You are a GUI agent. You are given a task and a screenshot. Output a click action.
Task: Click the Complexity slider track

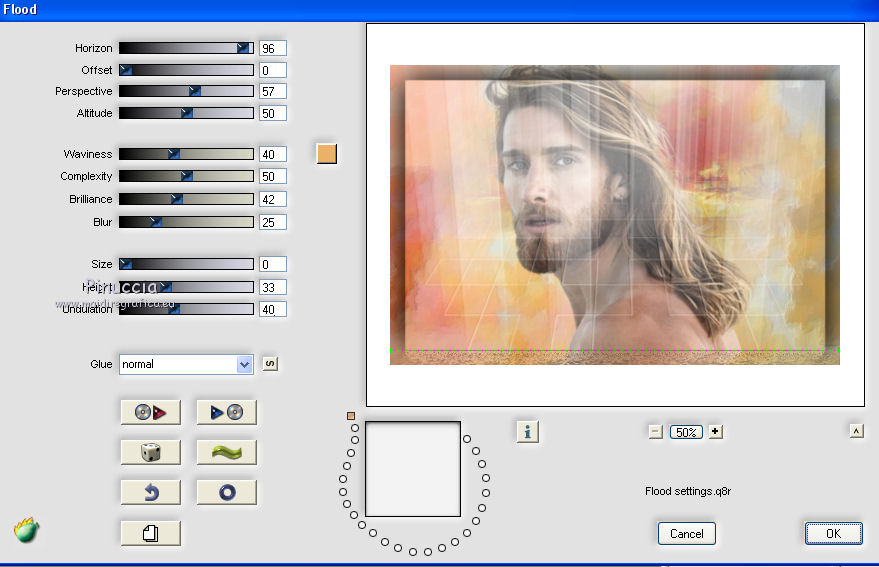[x=186, y=176]
